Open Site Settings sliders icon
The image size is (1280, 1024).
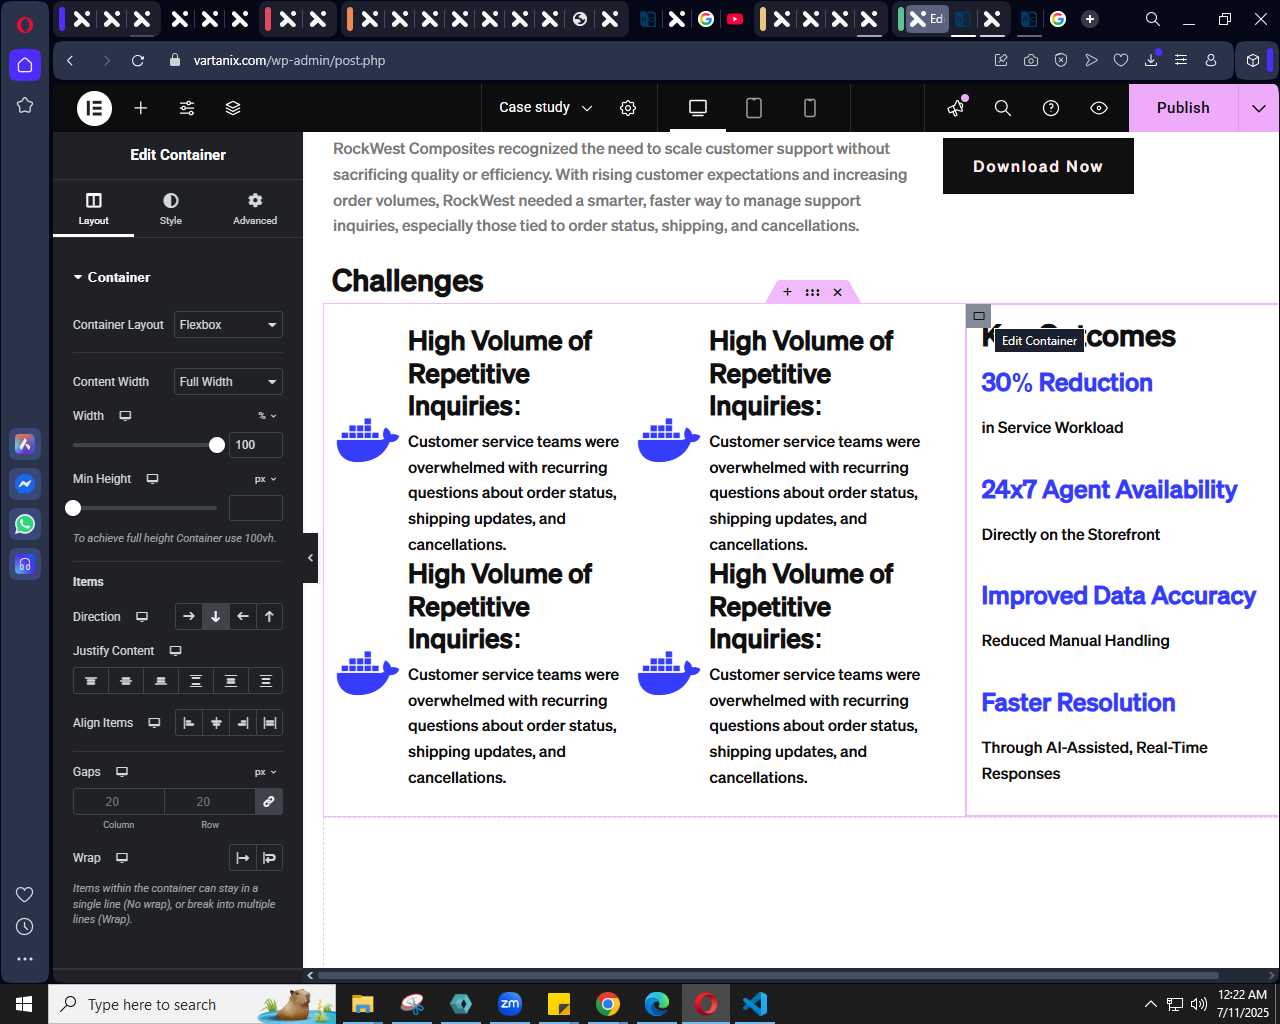pos(187,108)
